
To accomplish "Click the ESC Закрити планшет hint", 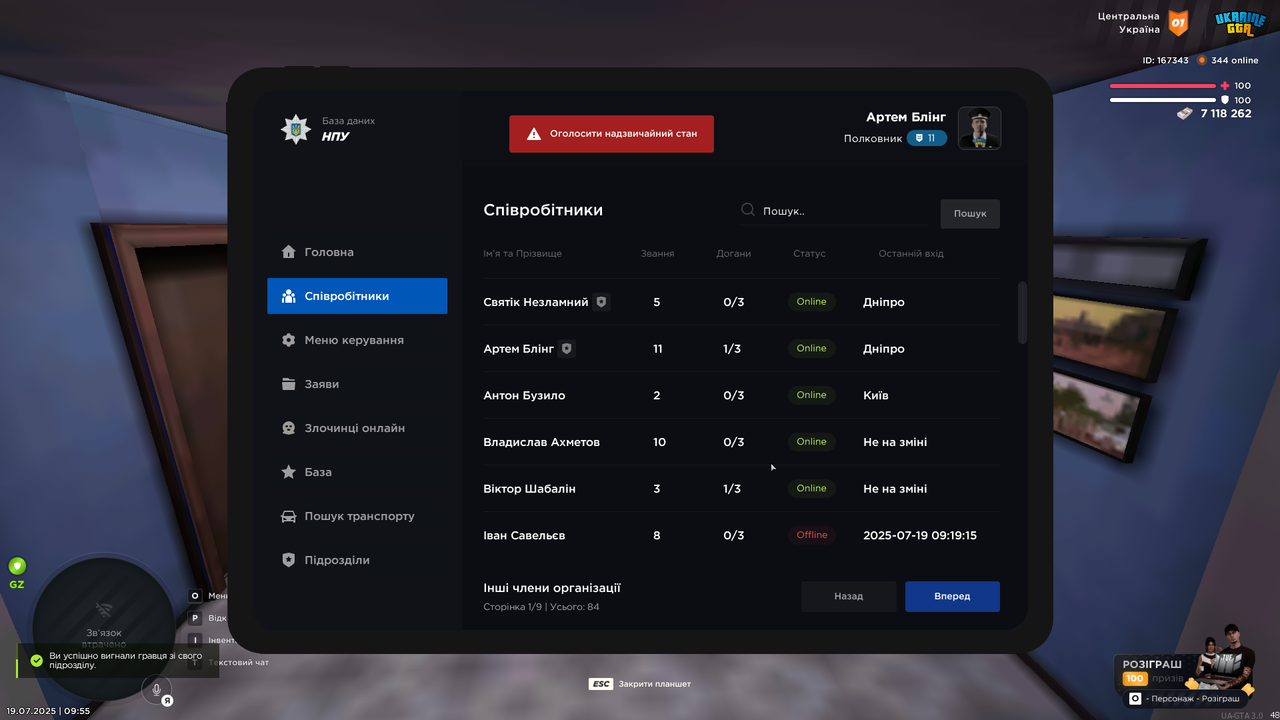I will 640,684.
